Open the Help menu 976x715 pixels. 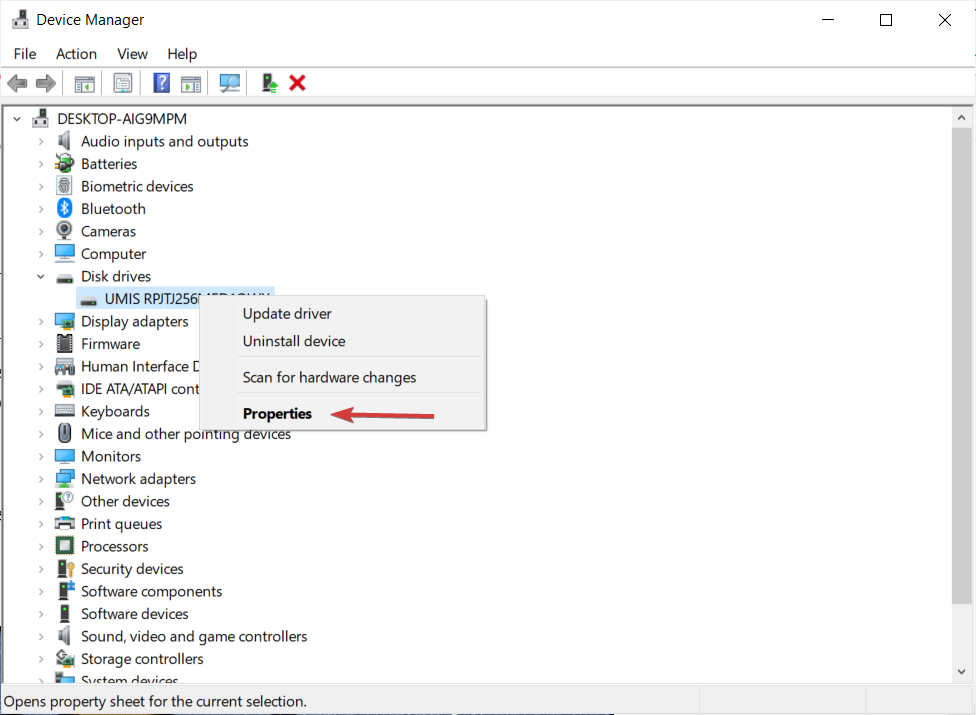[182, 54]
